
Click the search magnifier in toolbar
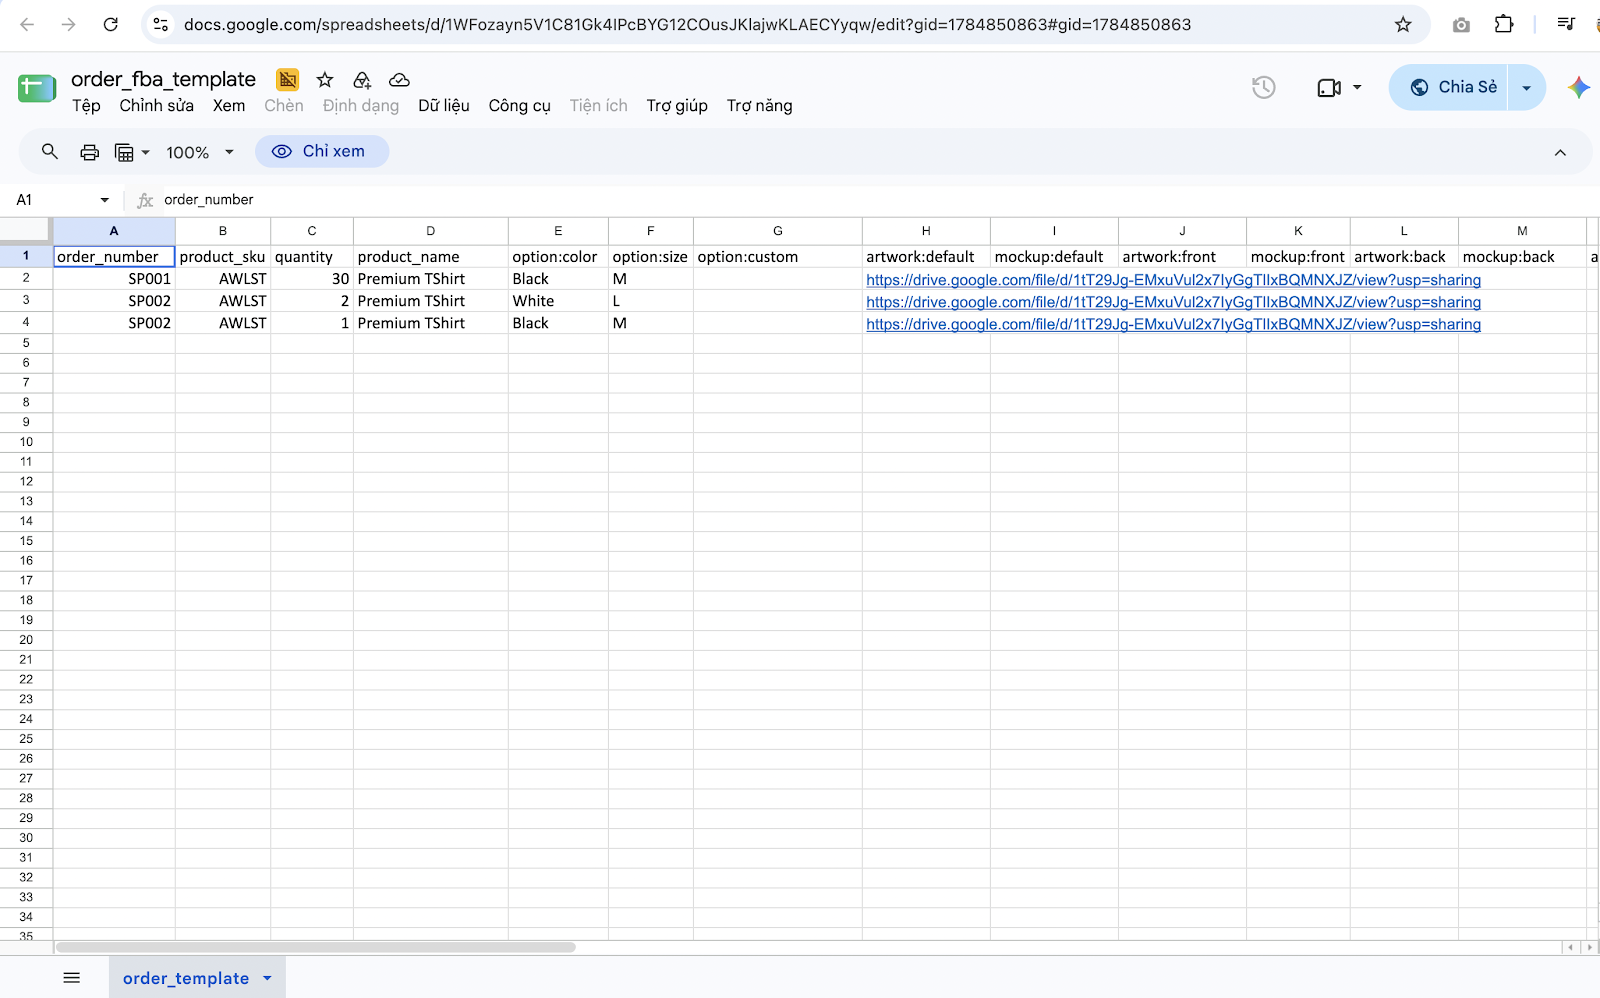[49, 152]
